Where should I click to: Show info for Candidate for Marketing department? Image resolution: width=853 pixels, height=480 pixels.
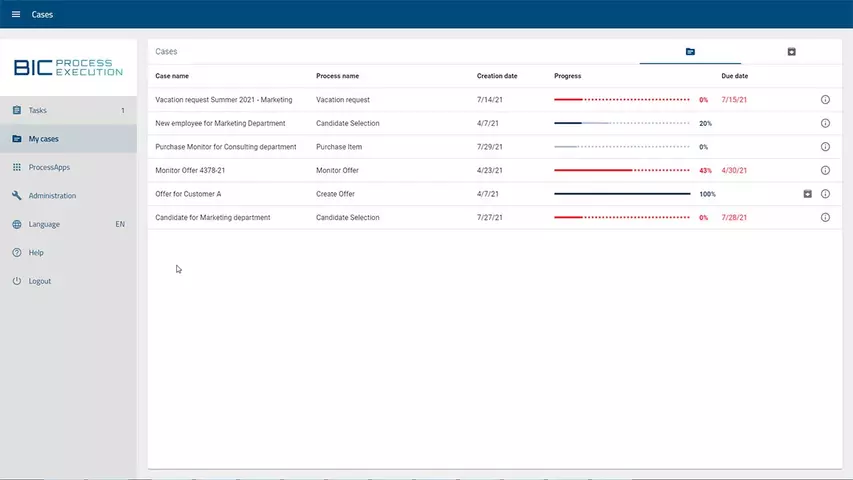(825, 218)
